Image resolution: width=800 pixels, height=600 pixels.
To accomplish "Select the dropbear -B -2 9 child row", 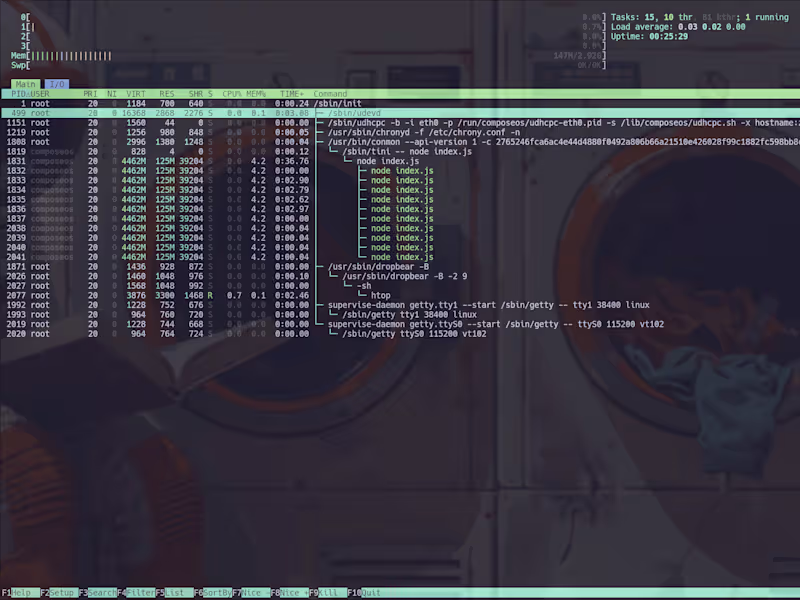I will tap(400, 277).
